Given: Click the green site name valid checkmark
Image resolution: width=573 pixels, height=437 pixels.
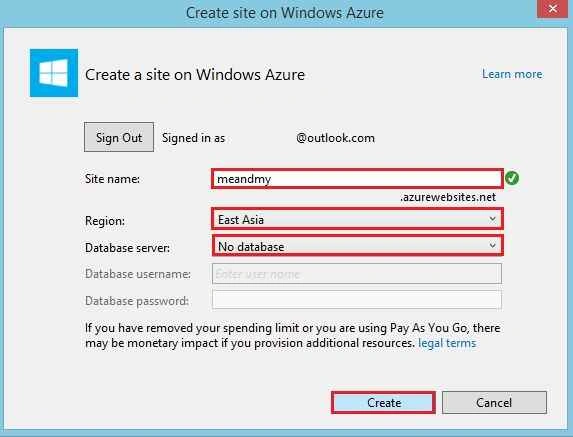Looking at the screenshot, I should [512, 178].
